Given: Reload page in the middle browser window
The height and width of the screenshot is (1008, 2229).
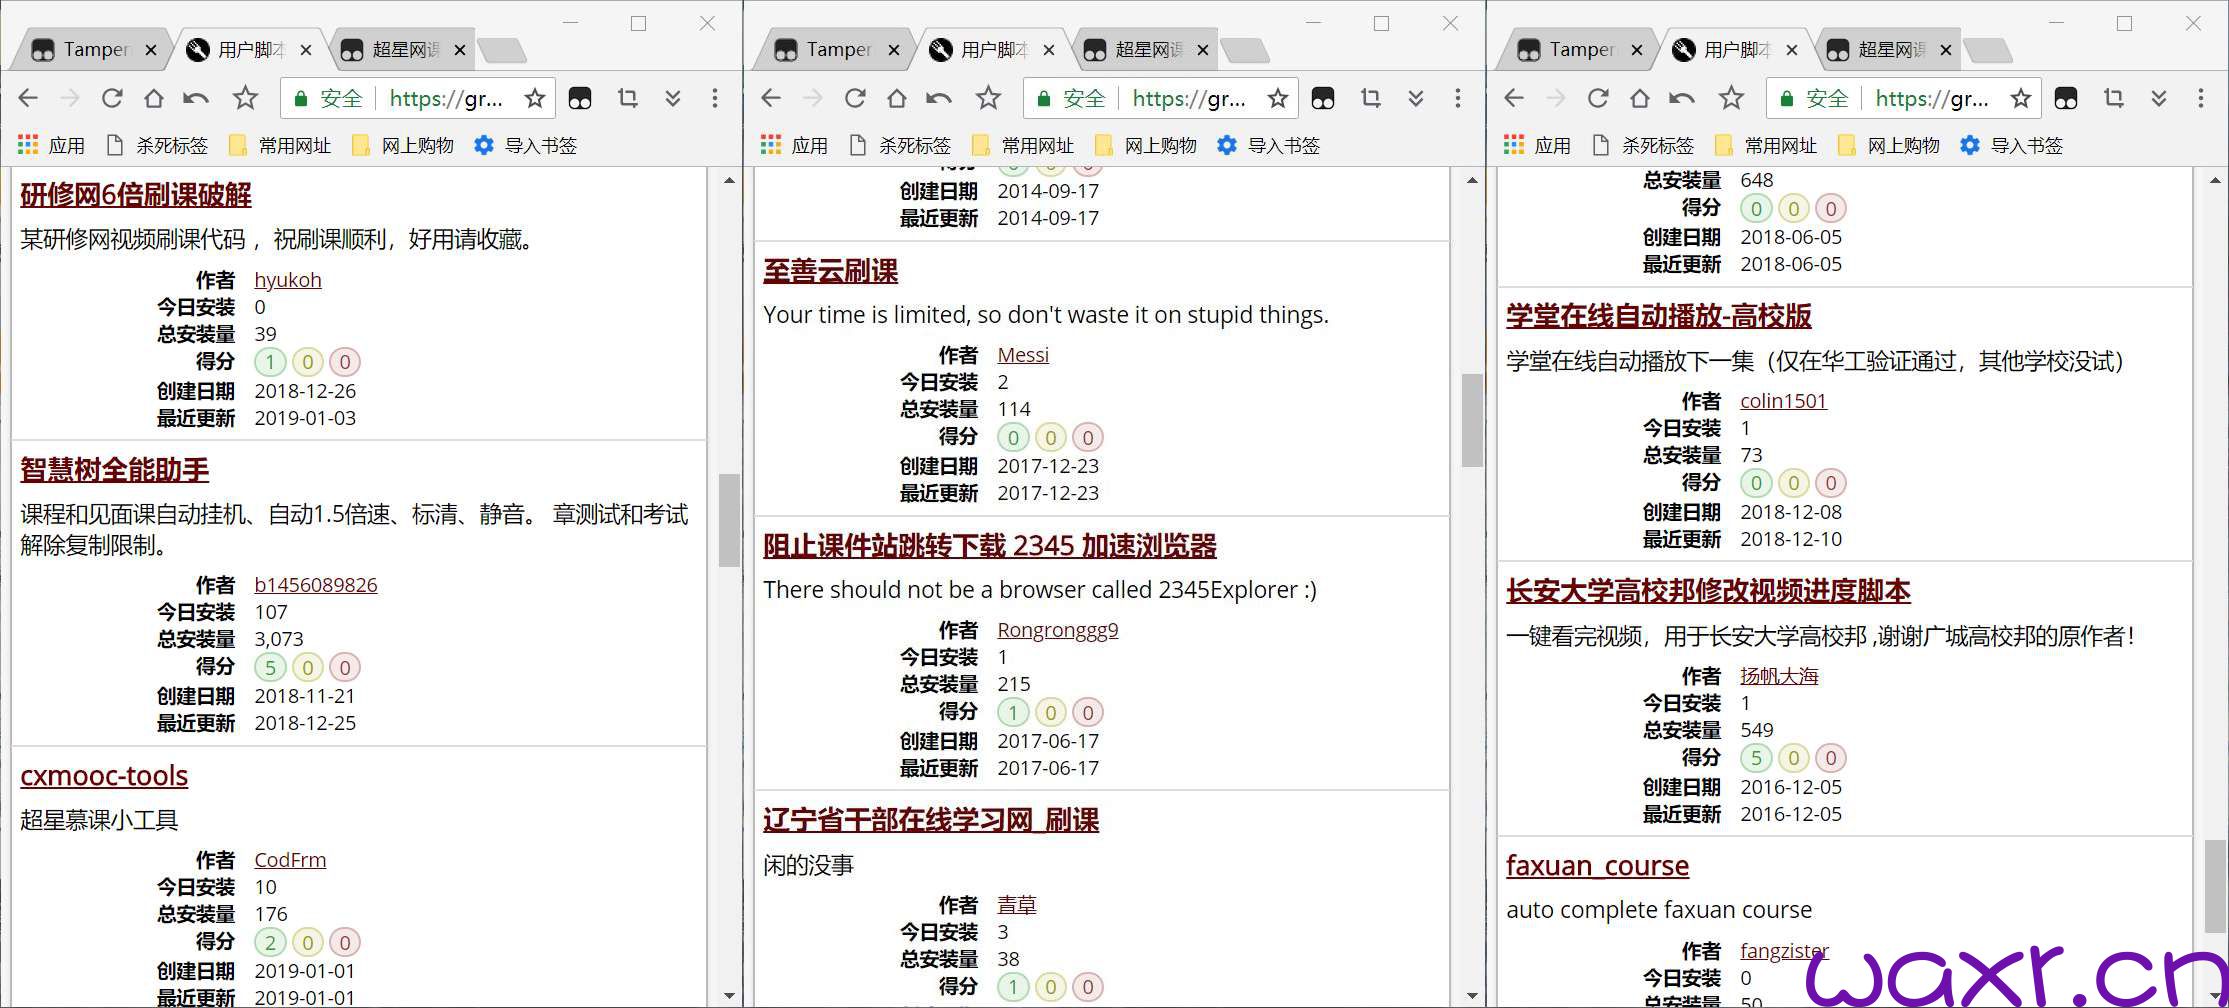Looking at the screenshot, I should [855, 98].
